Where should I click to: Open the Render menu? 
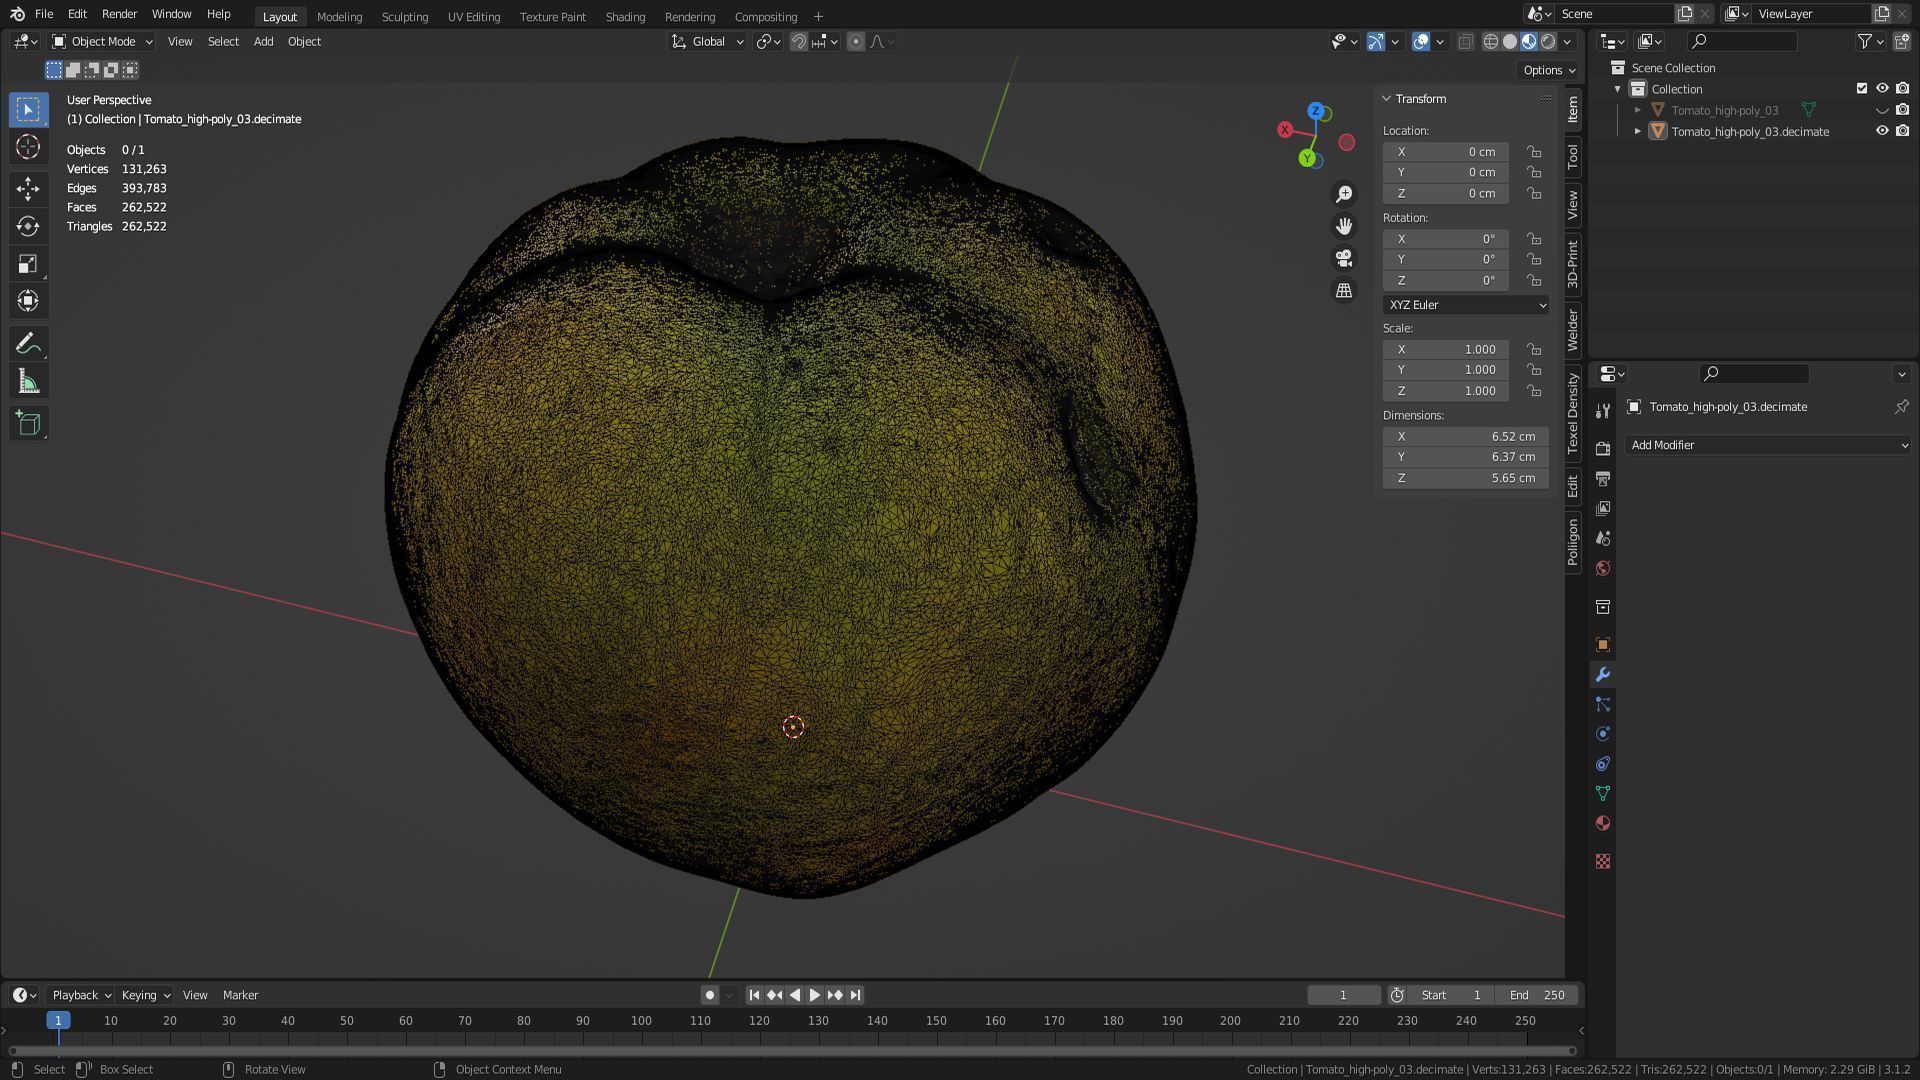tap(119, 14)
